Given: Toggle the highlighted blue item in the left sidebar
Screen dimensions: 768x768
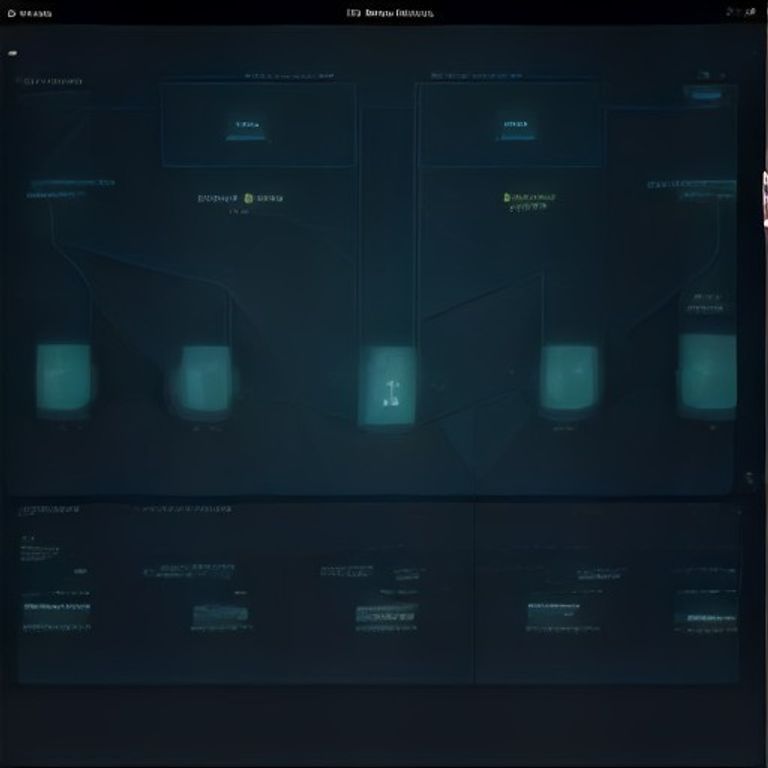Looking at the screenshot, I should click(73, 183).
